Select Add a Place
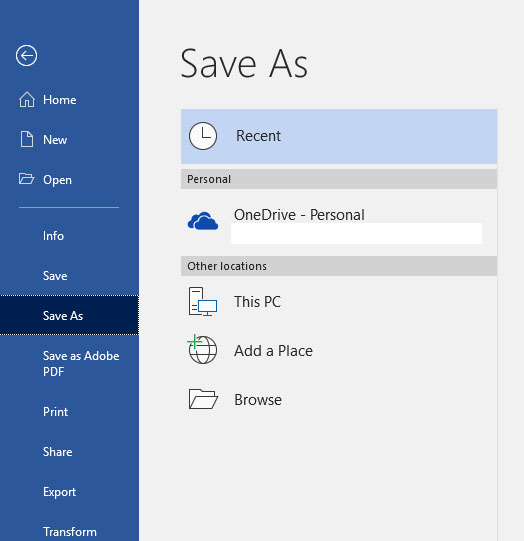The image size is (524, 541). (339, 351)
